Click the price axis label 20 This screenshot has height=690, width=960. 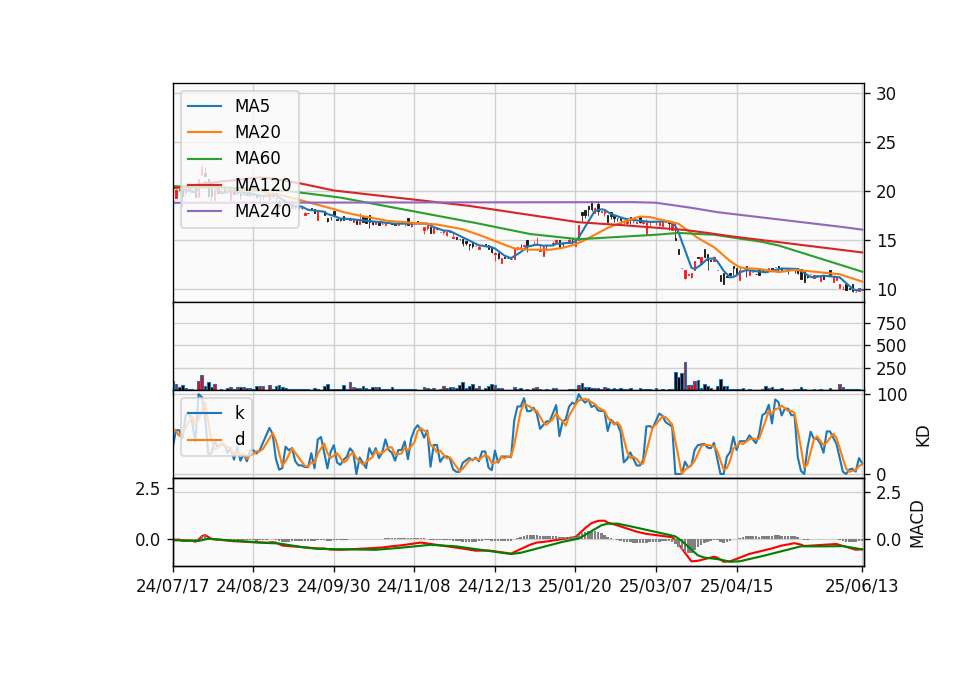(886, 192)
